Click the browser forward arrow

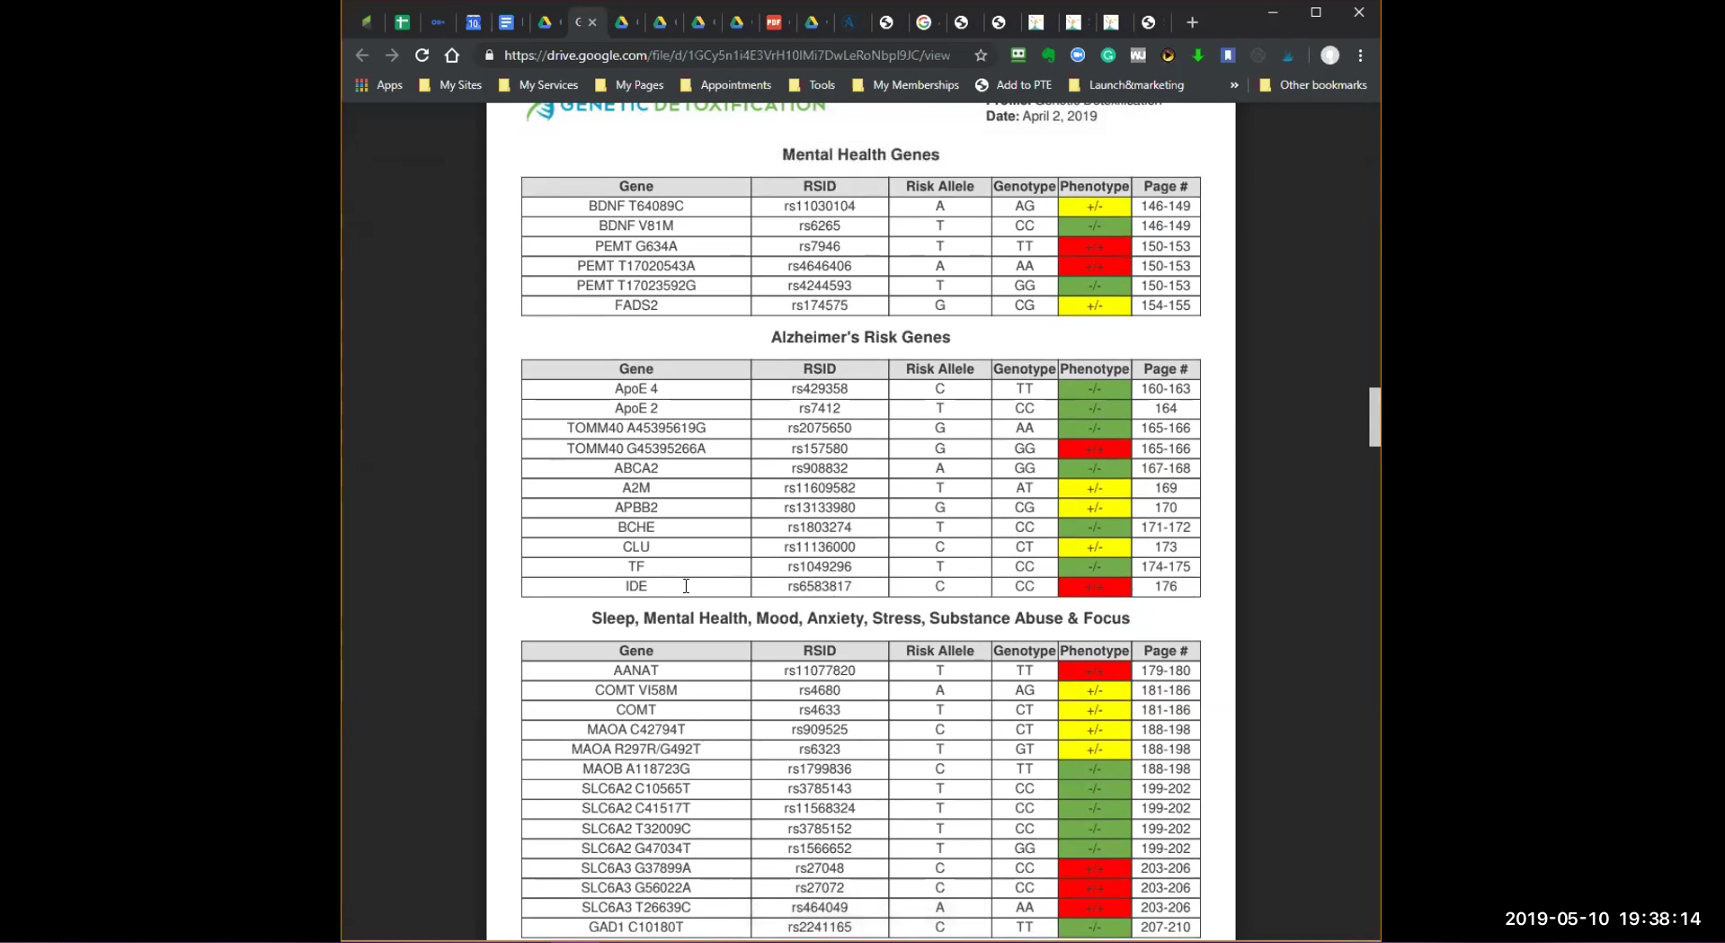[392, 56]
